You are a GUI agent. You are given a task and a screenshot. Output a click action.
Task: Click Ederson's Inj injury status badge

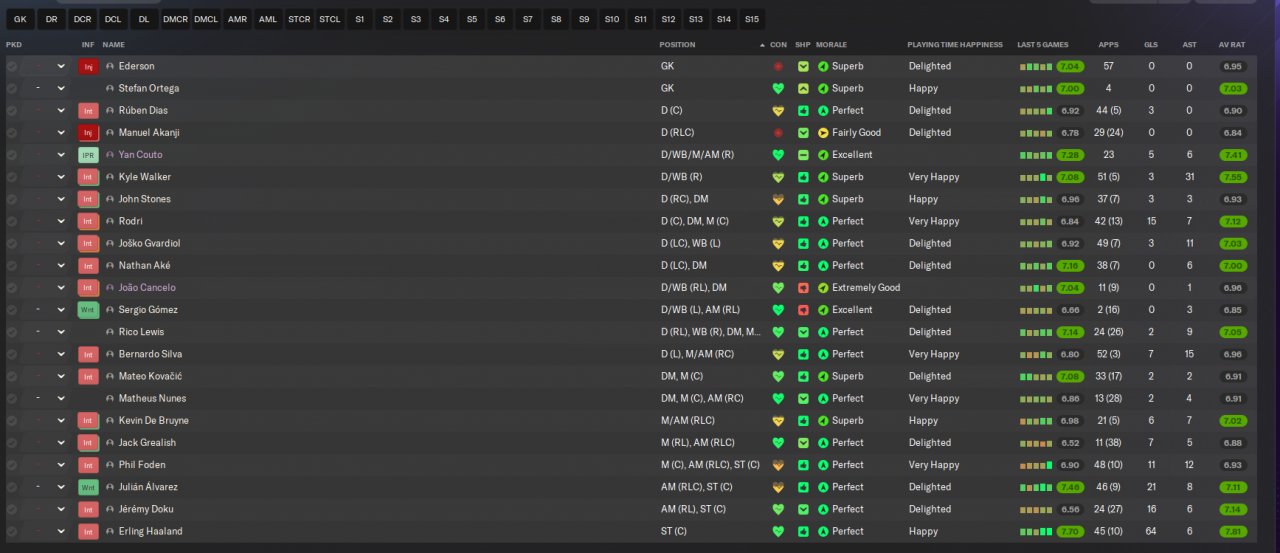(88, 66)
